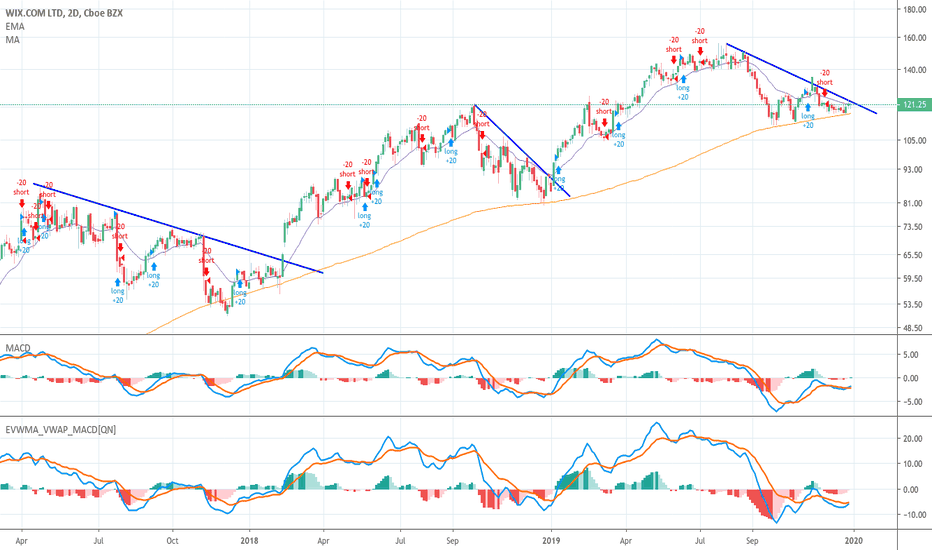Select the long blue trendline spanning 2017 to April 2018
Screen dimensions: 932x550
pos(178,228)
